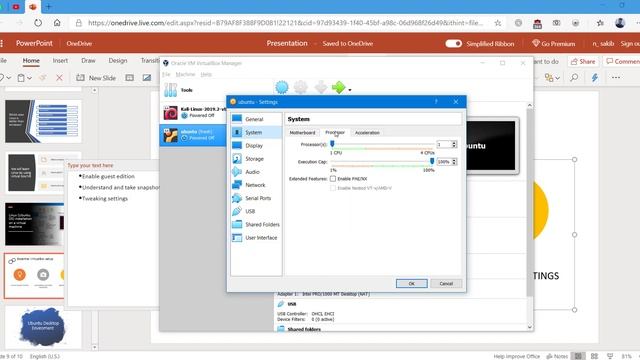Open PowerPoint Design ribbon tab

[x=118, y=60]
